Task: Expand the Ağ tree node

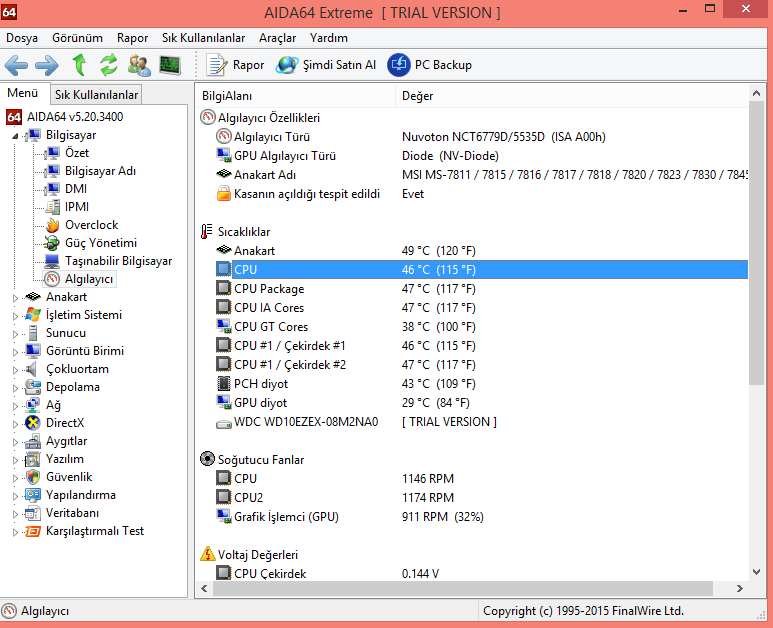Action: [15, 406]
